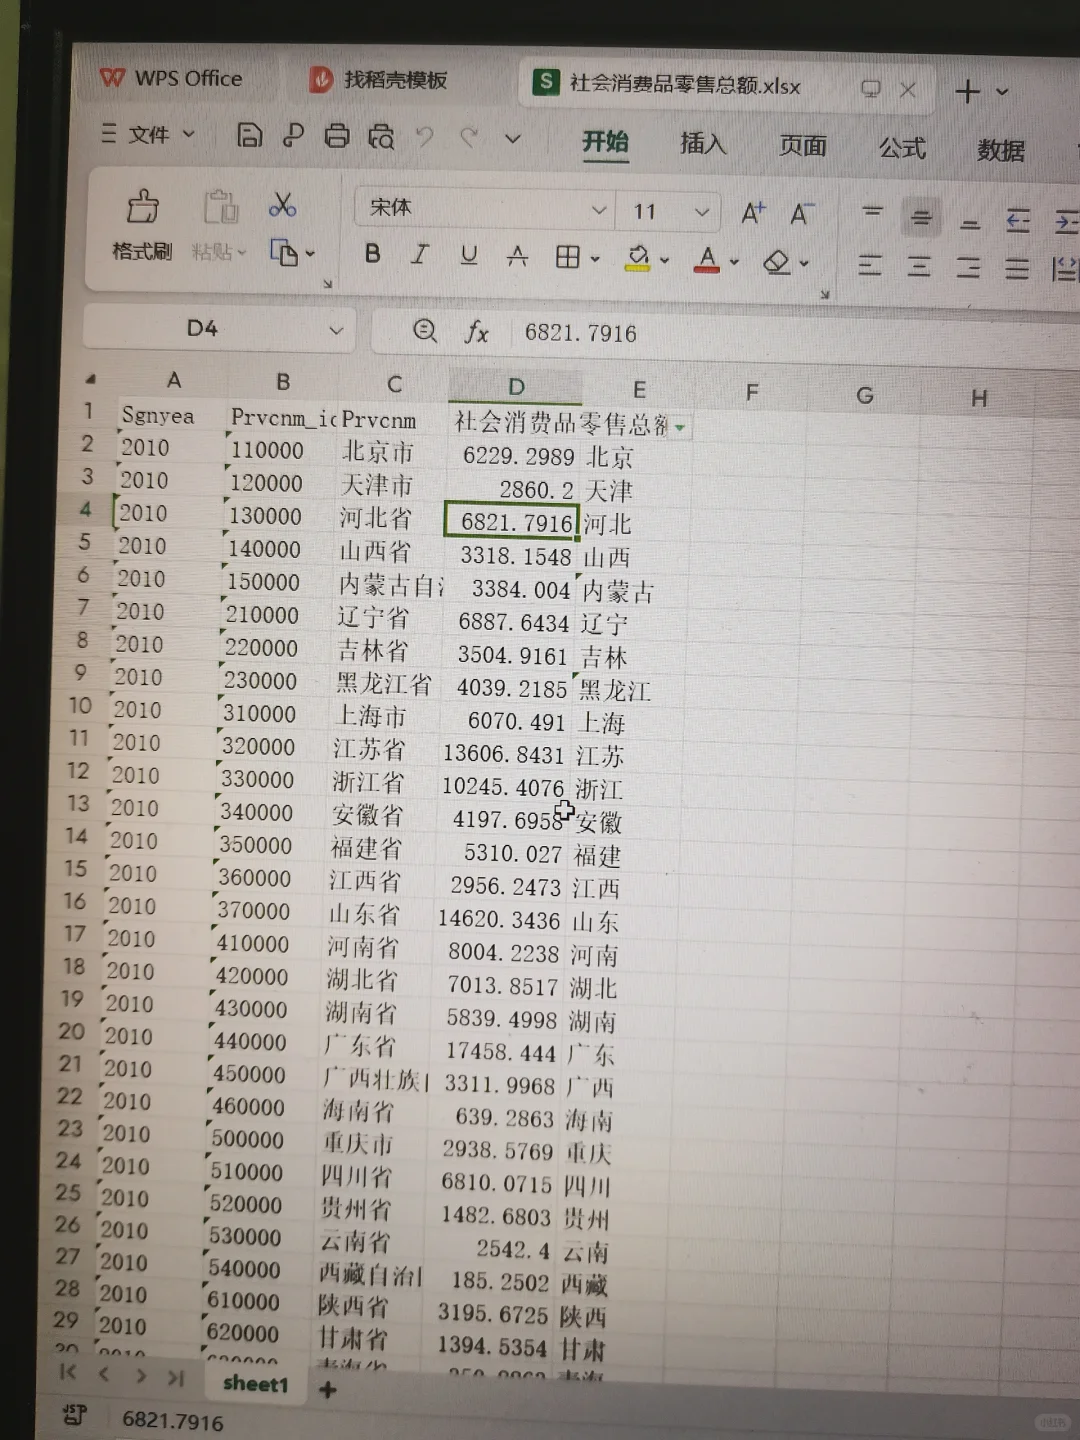Apply yellow fill color
Image resolution: width=1080 pixels, height=1440 pixels.
[638, 259]
